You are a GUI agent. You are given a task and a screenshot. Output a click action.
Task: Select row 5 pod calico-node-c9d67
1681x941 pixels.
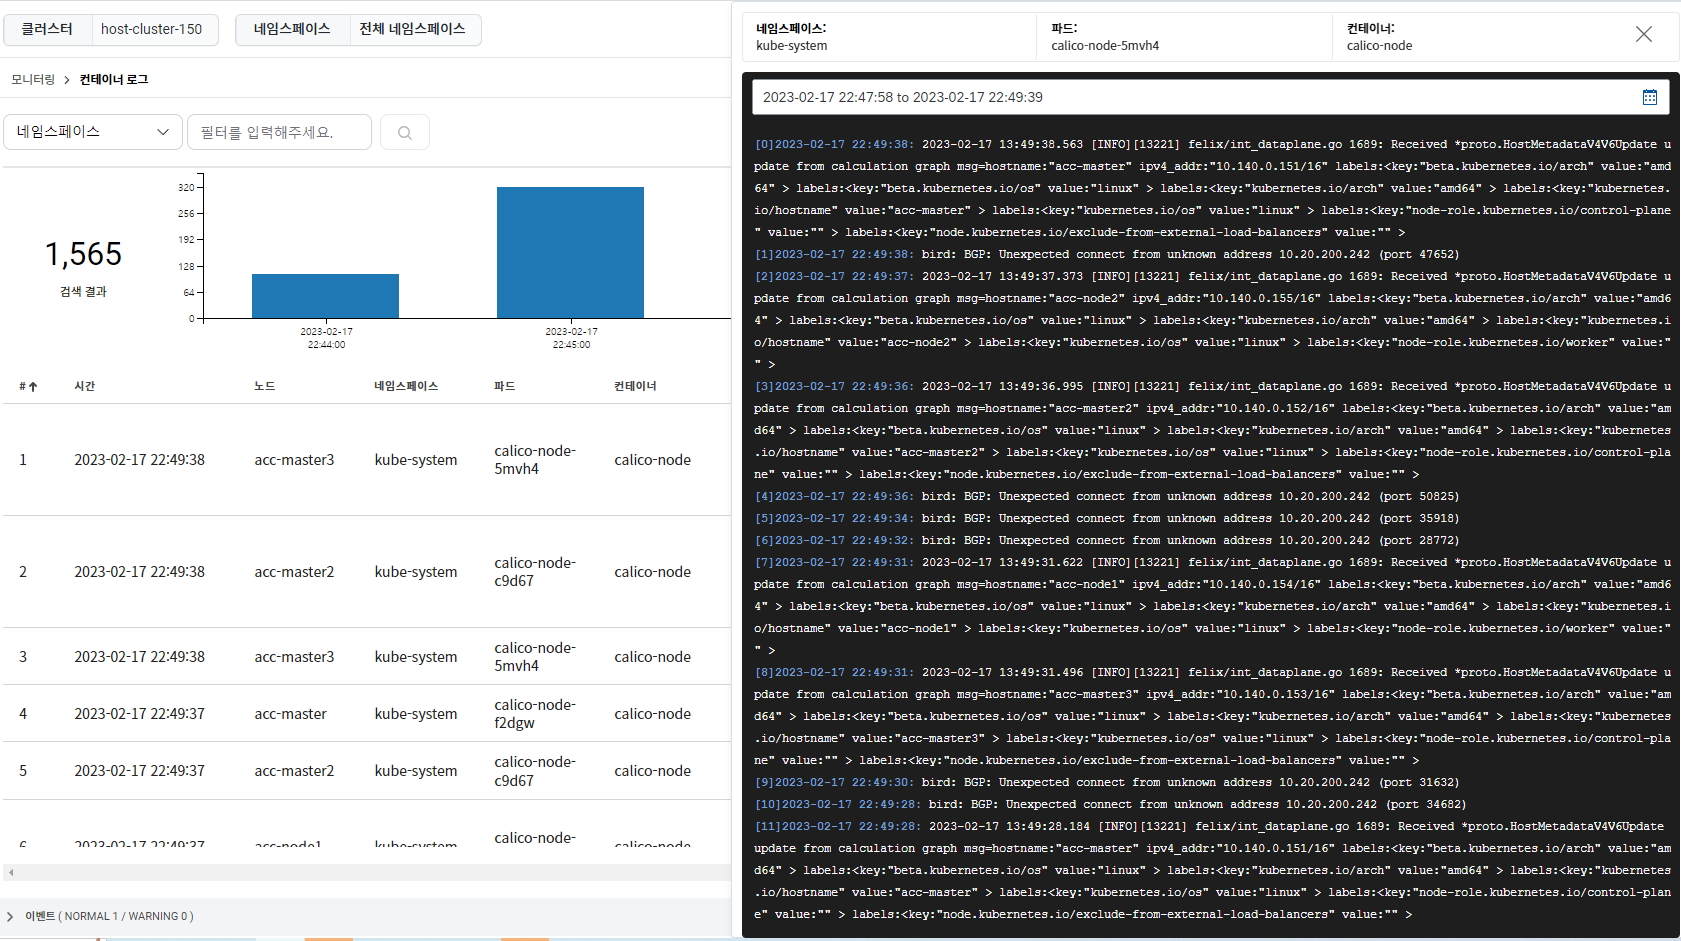coord(535,771)
